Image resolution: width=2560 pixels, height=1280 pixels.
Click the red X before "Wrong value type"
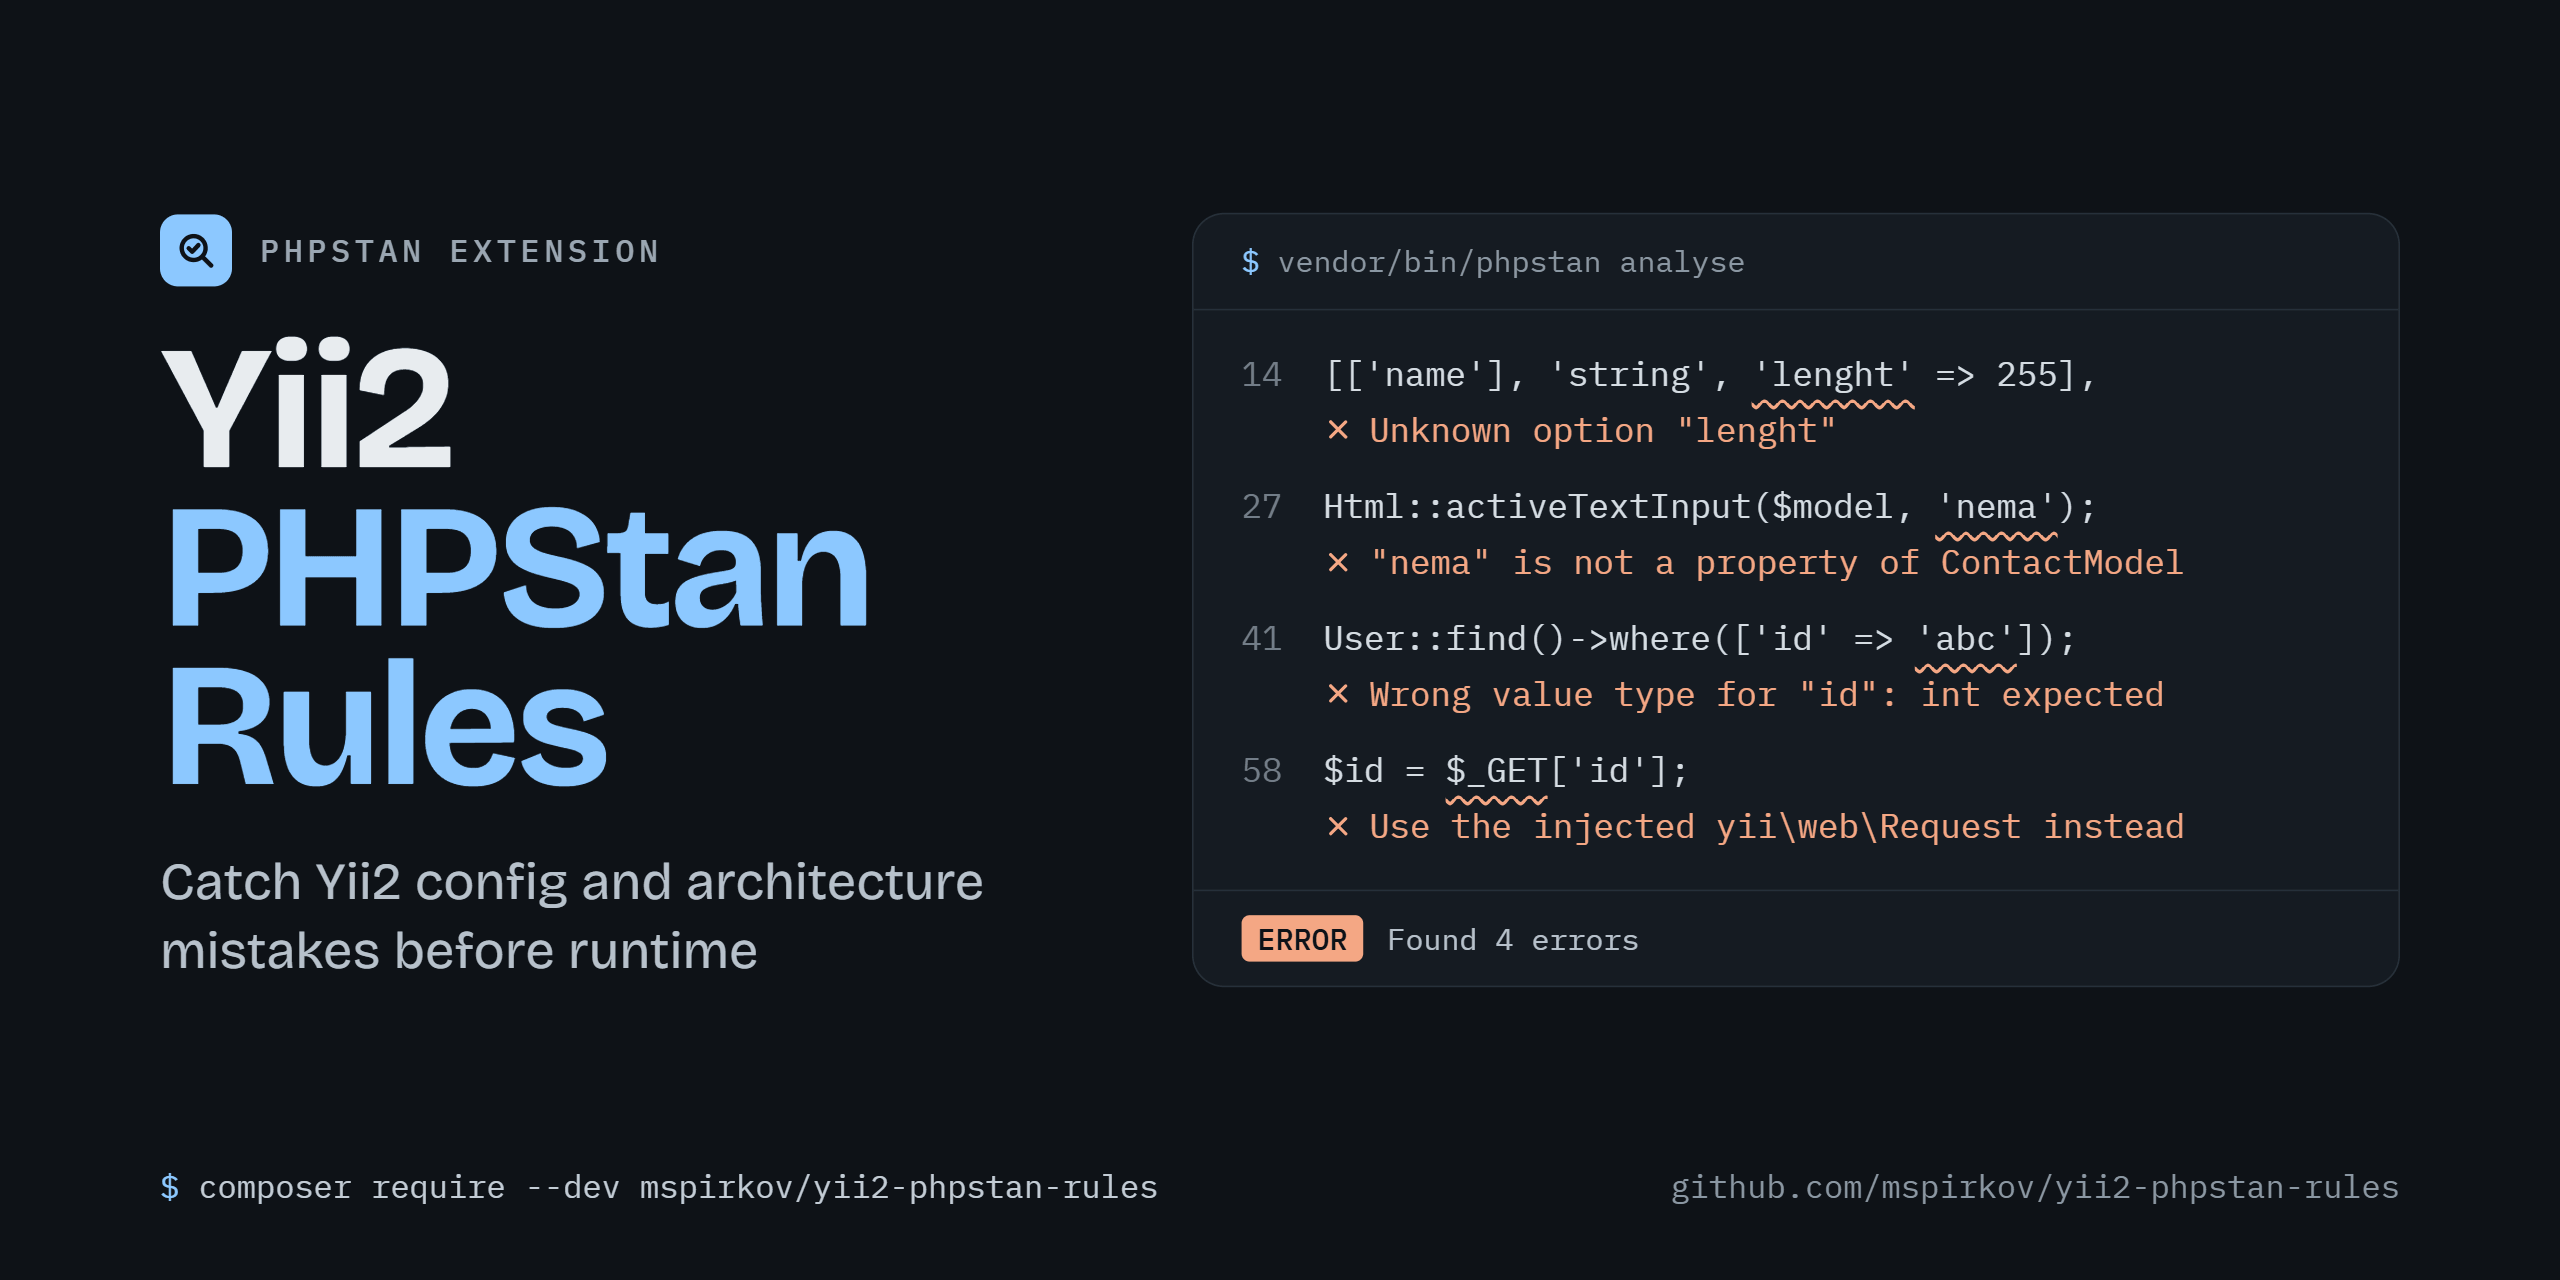point(1338,695)
